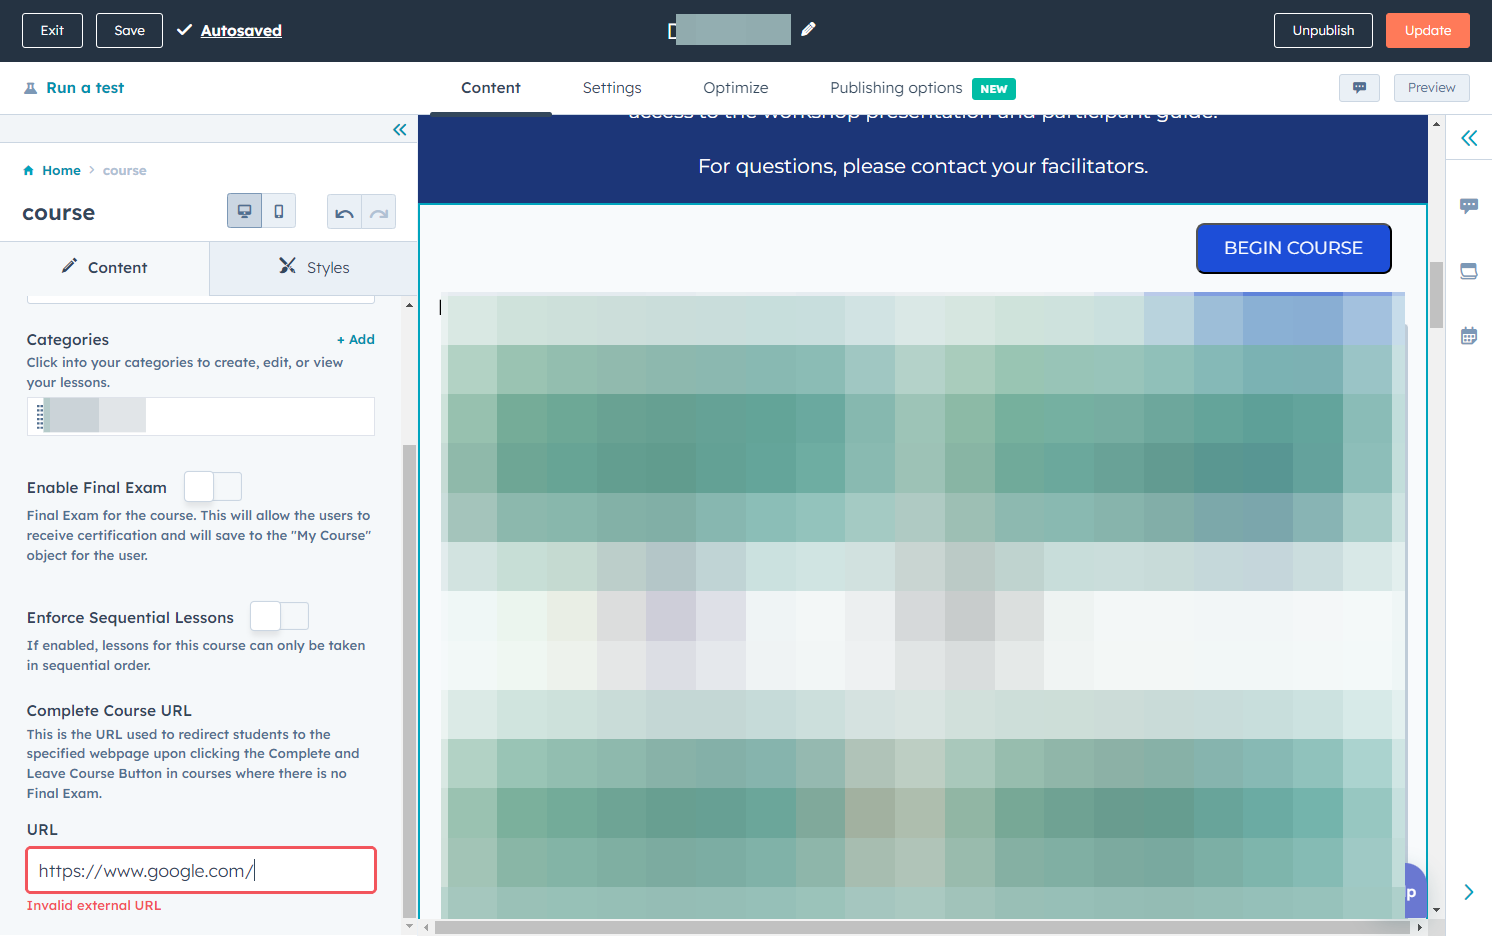Click the undo arrow icon

344,212
